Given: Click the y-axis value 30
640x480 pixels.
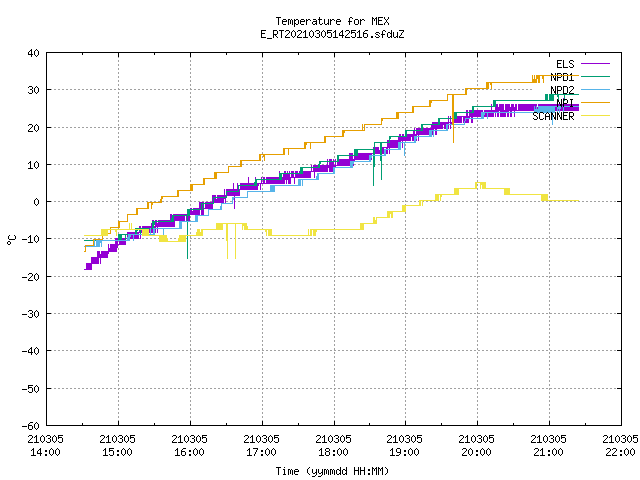Looking at the screenshot, I should tap(33, 90).
